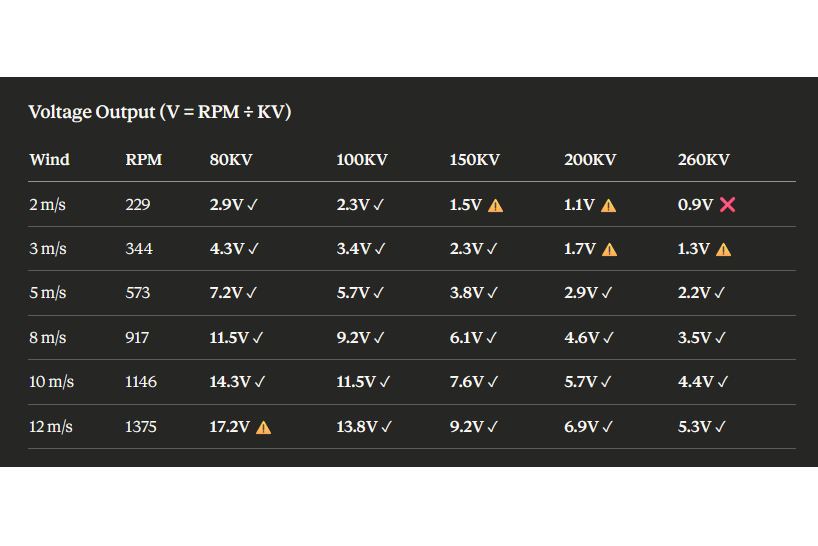
Task: Click the Voltage Output table title
Action: point(160,112)
